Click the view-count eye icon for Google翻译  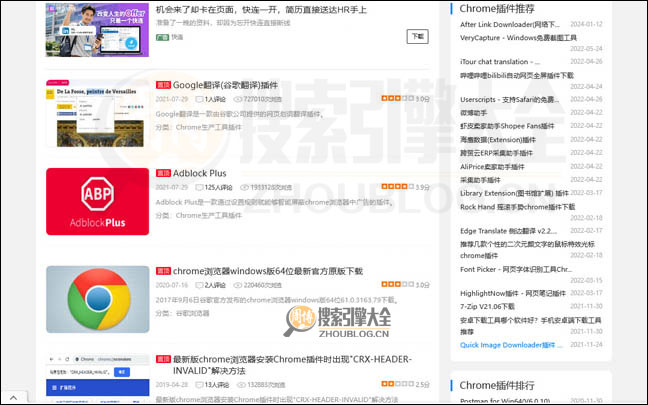point(238,99)
